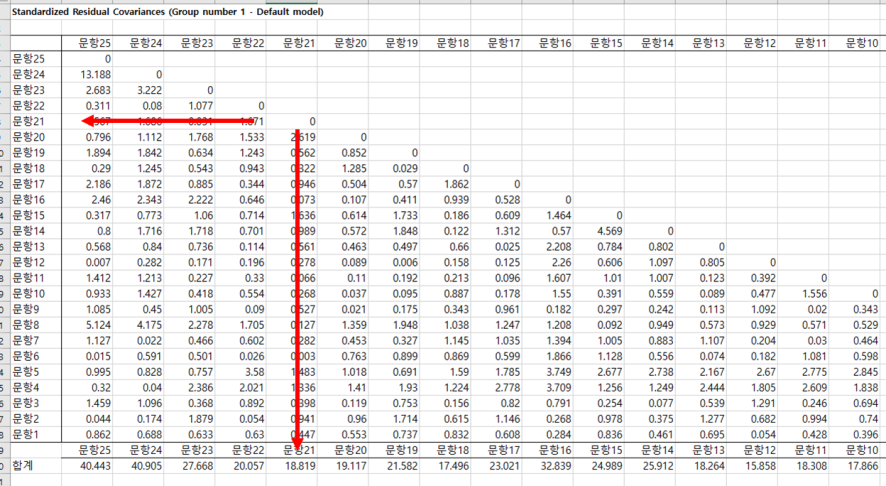The image size is (886, 486).
Task: Select the value 2.444 in row 문항4
Action: click(x=712, y=388)
